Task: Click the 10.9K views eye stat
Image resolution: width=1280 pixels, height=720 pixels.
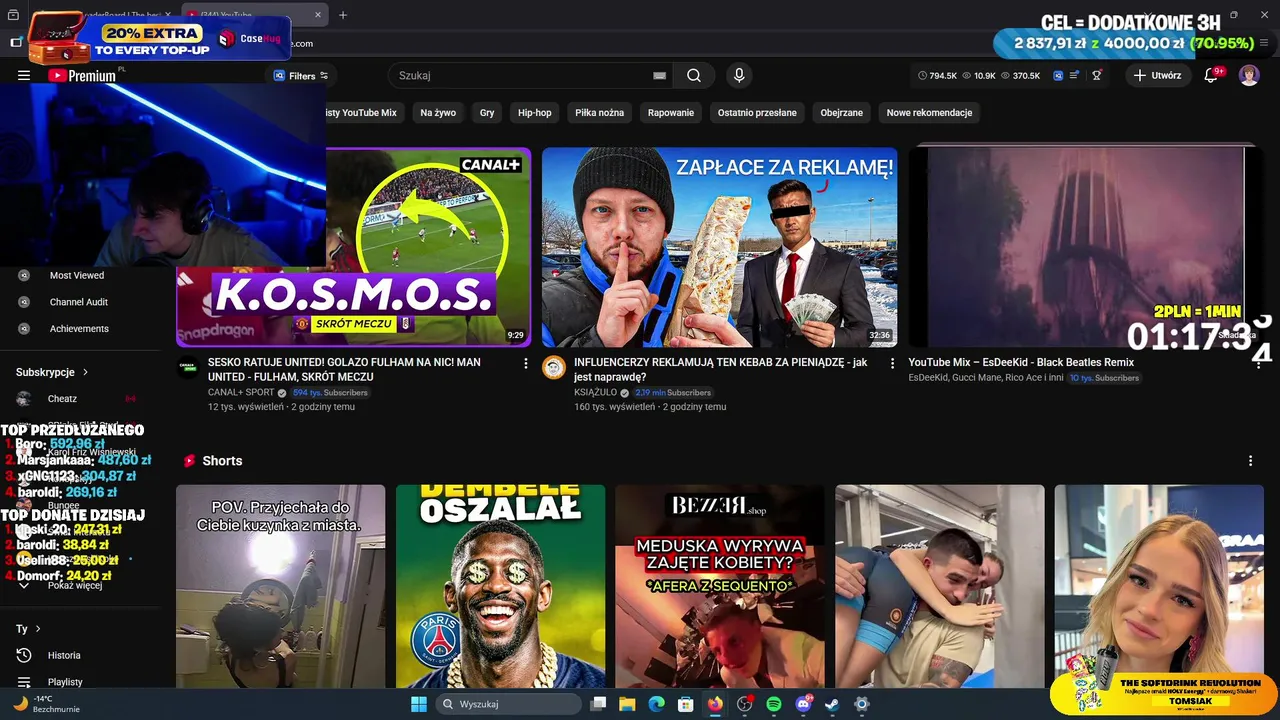Action: click(x=979, y=76)
